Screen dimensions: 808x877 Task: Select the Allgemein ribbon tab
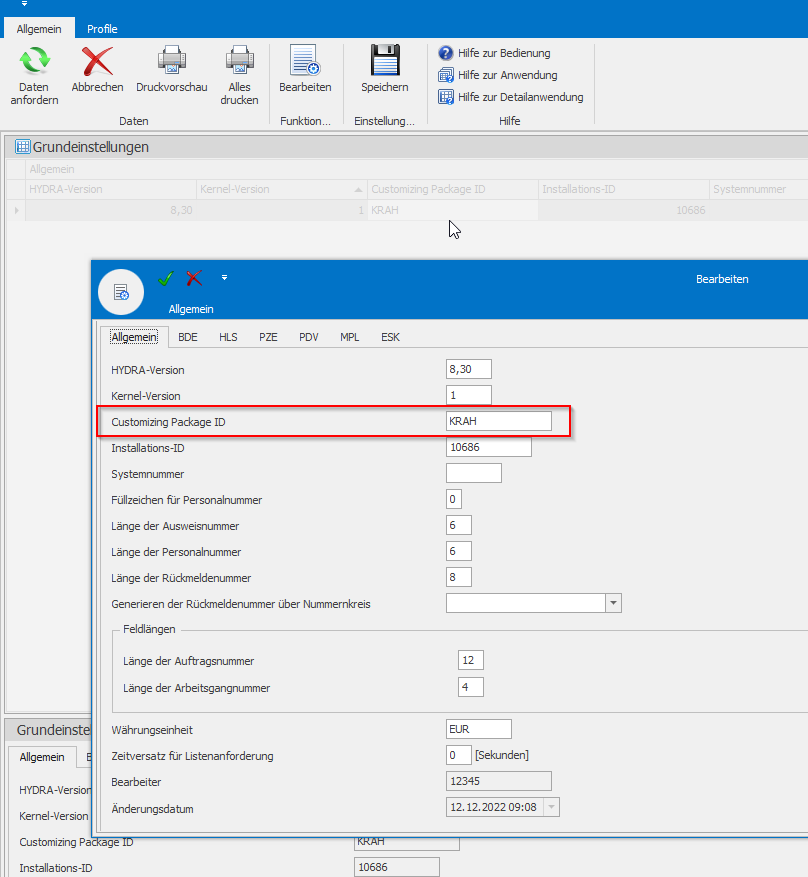coord(39,29)
